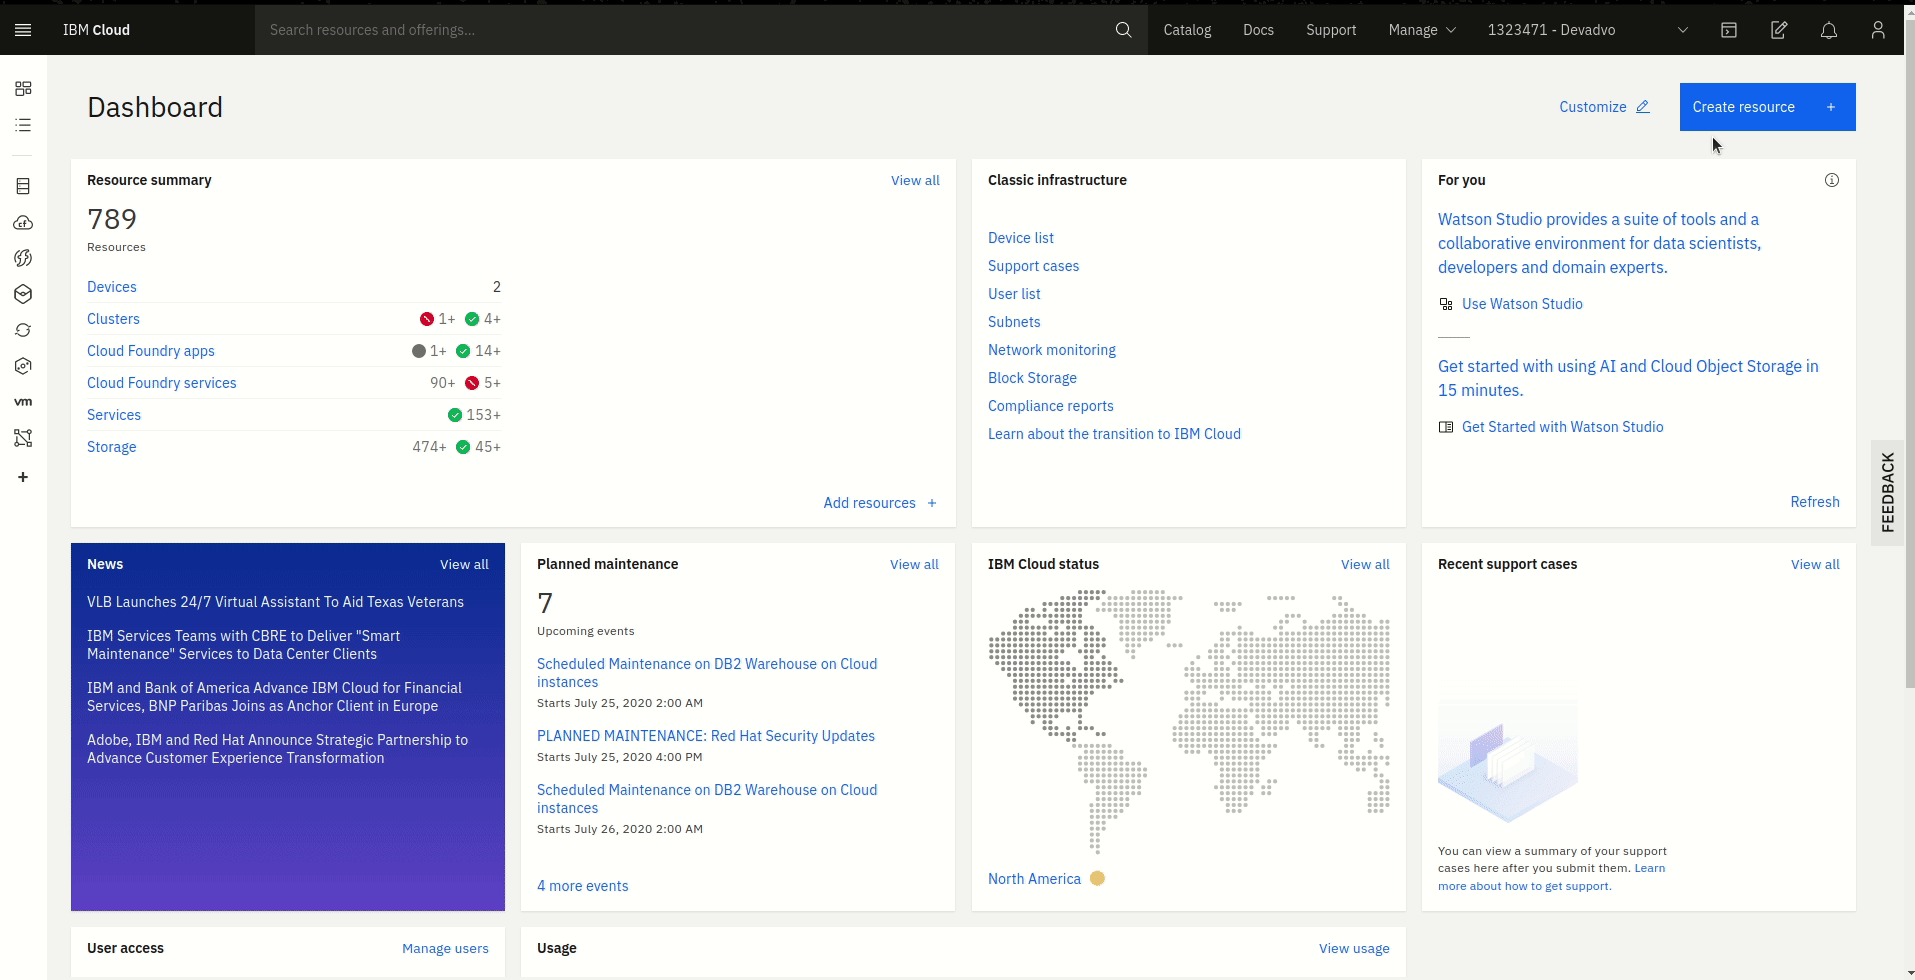
Task: Open Clusters resource link
Action: pos(113,319)
